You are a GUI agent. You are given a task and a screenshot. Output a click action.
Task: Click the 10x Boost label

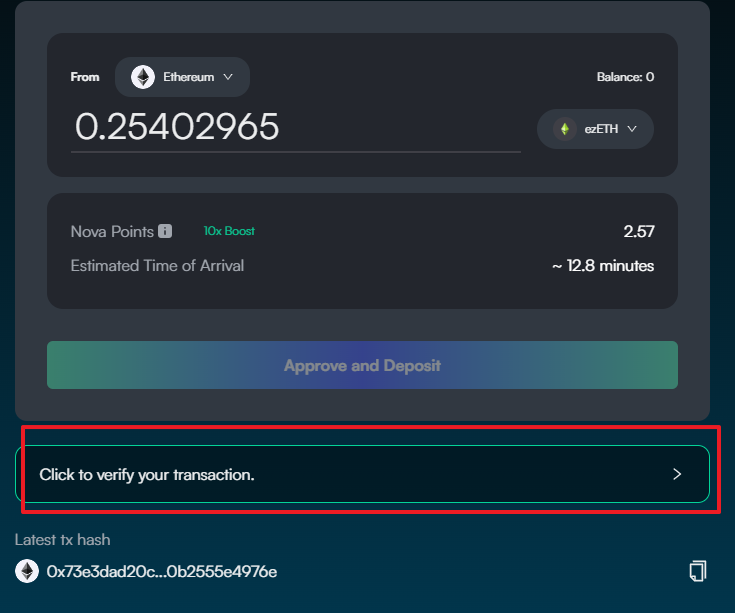(229, 231)
